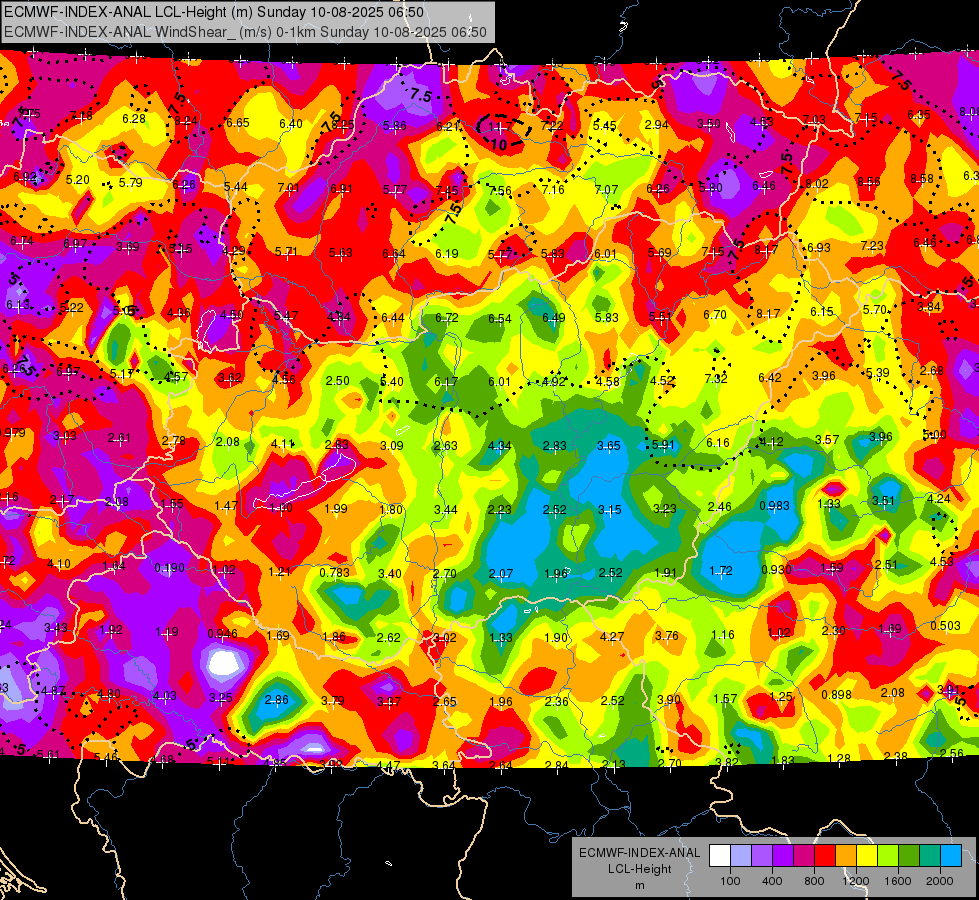Screen dimensions: 979x900
Task: Click the legend scale value 800
Action: click(x=814, y=881)
